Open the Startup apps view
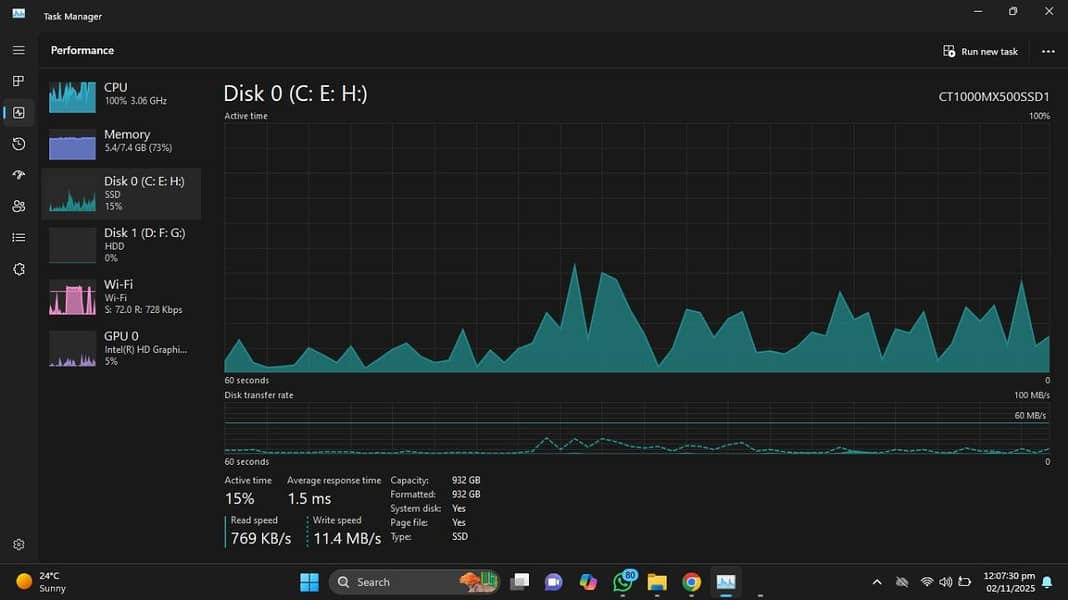The height and width of the screenshot is (600, 1068). (x=18, y=174)
